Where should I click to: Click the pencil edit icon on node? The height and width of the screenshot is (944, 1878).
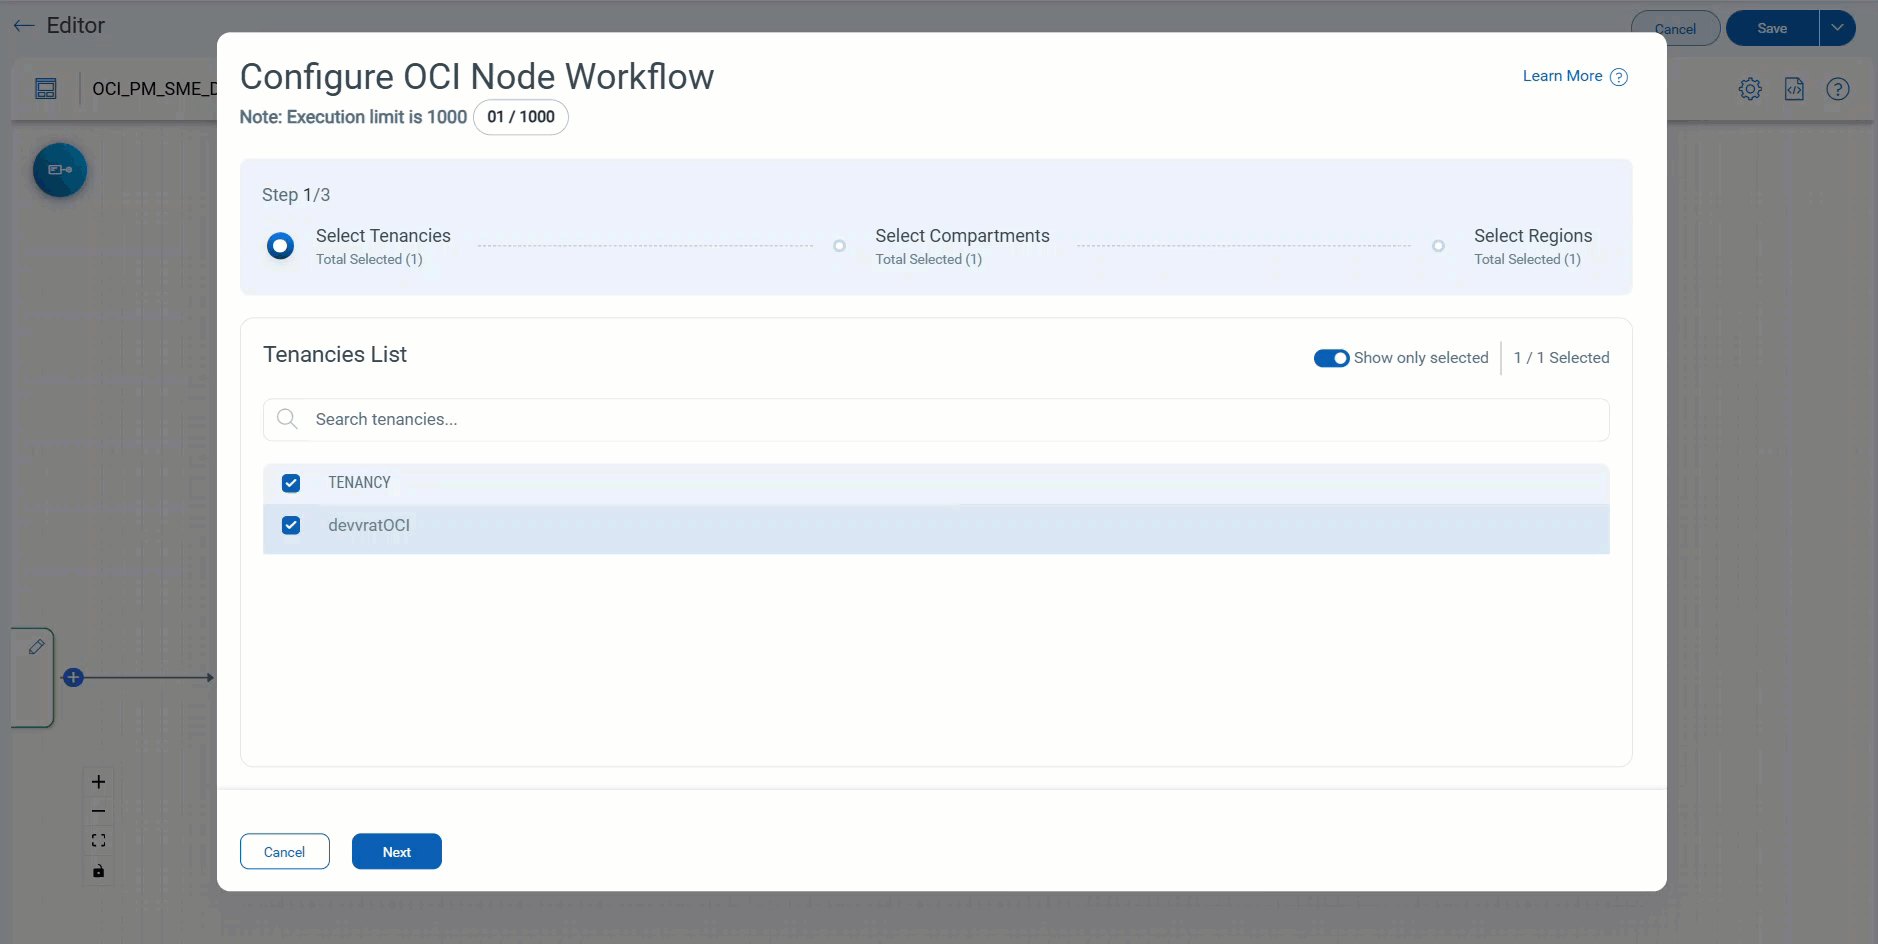(36, 647)
